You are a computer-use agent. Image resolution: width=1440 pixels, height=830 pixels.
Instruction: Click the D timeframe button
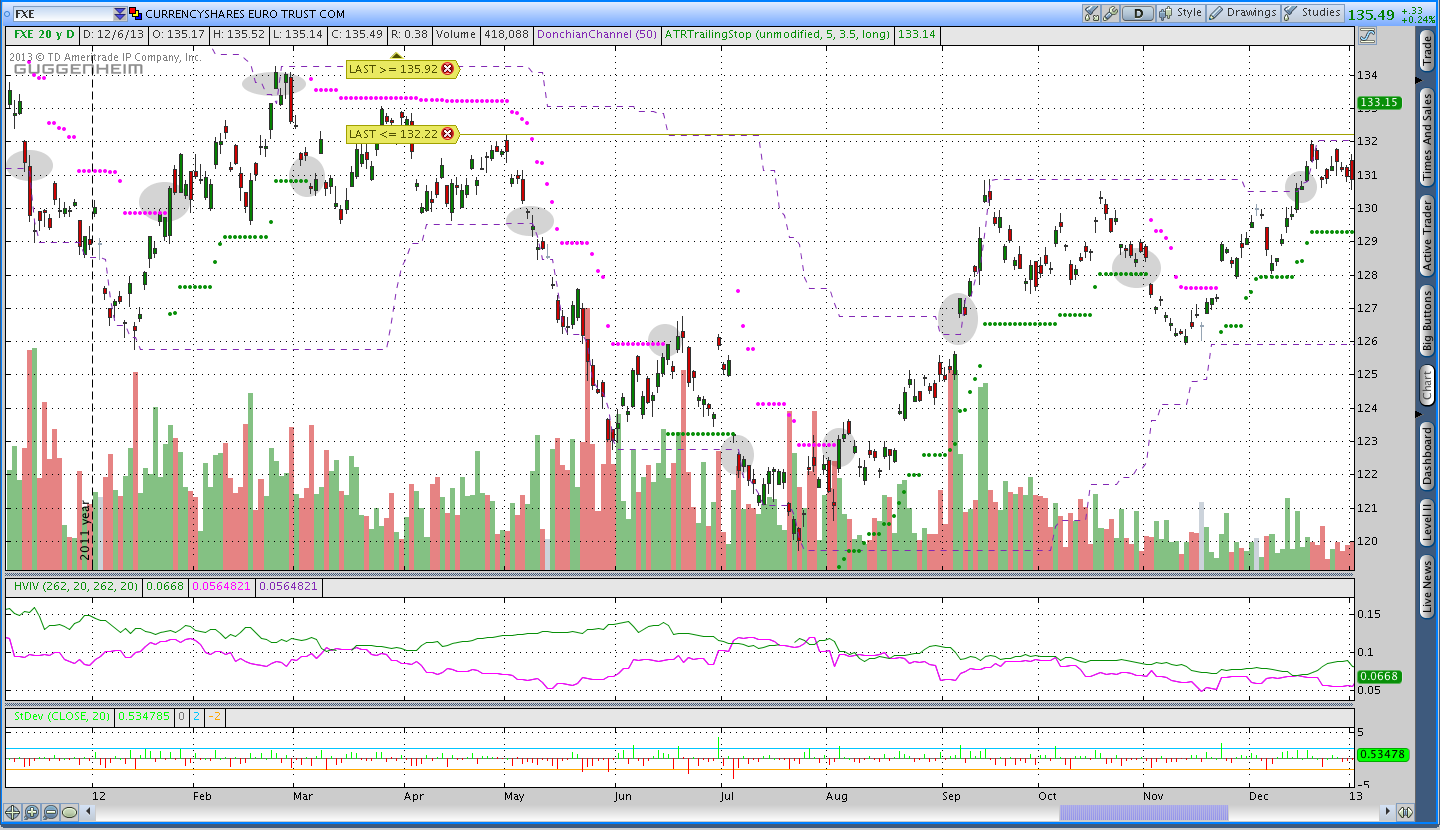[1137, 14]
